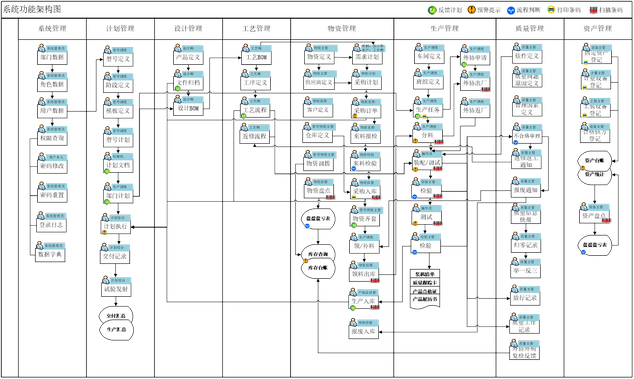Click the 不合格审理 process box
This screenshot has width=634, height=379.
pyautogui.click(x=527, y=137)
